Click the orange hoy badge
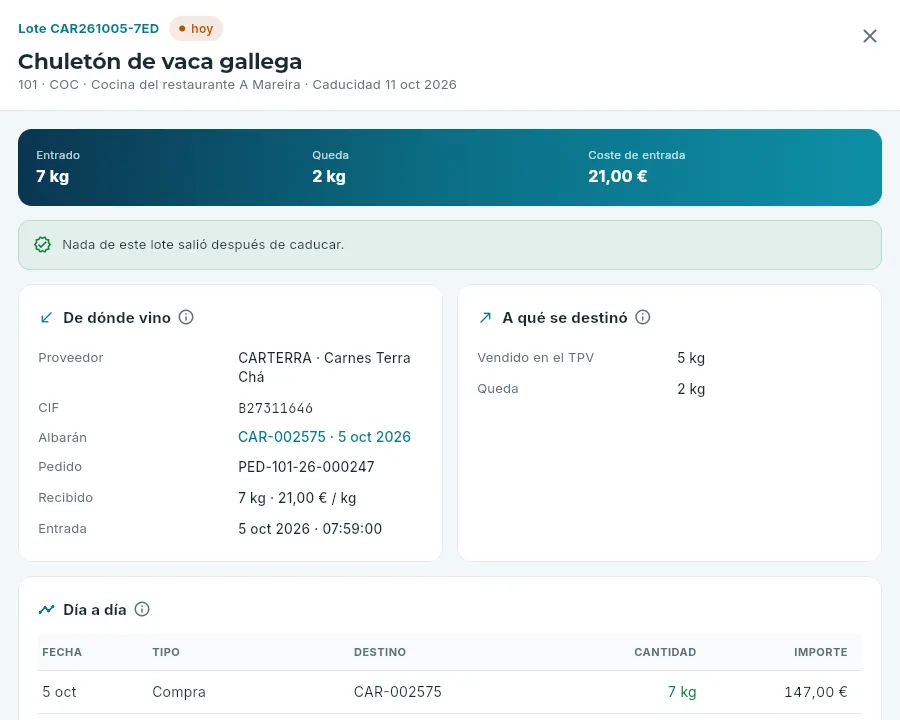The width and height of the screenshot is (900, 720). [196, 29]
